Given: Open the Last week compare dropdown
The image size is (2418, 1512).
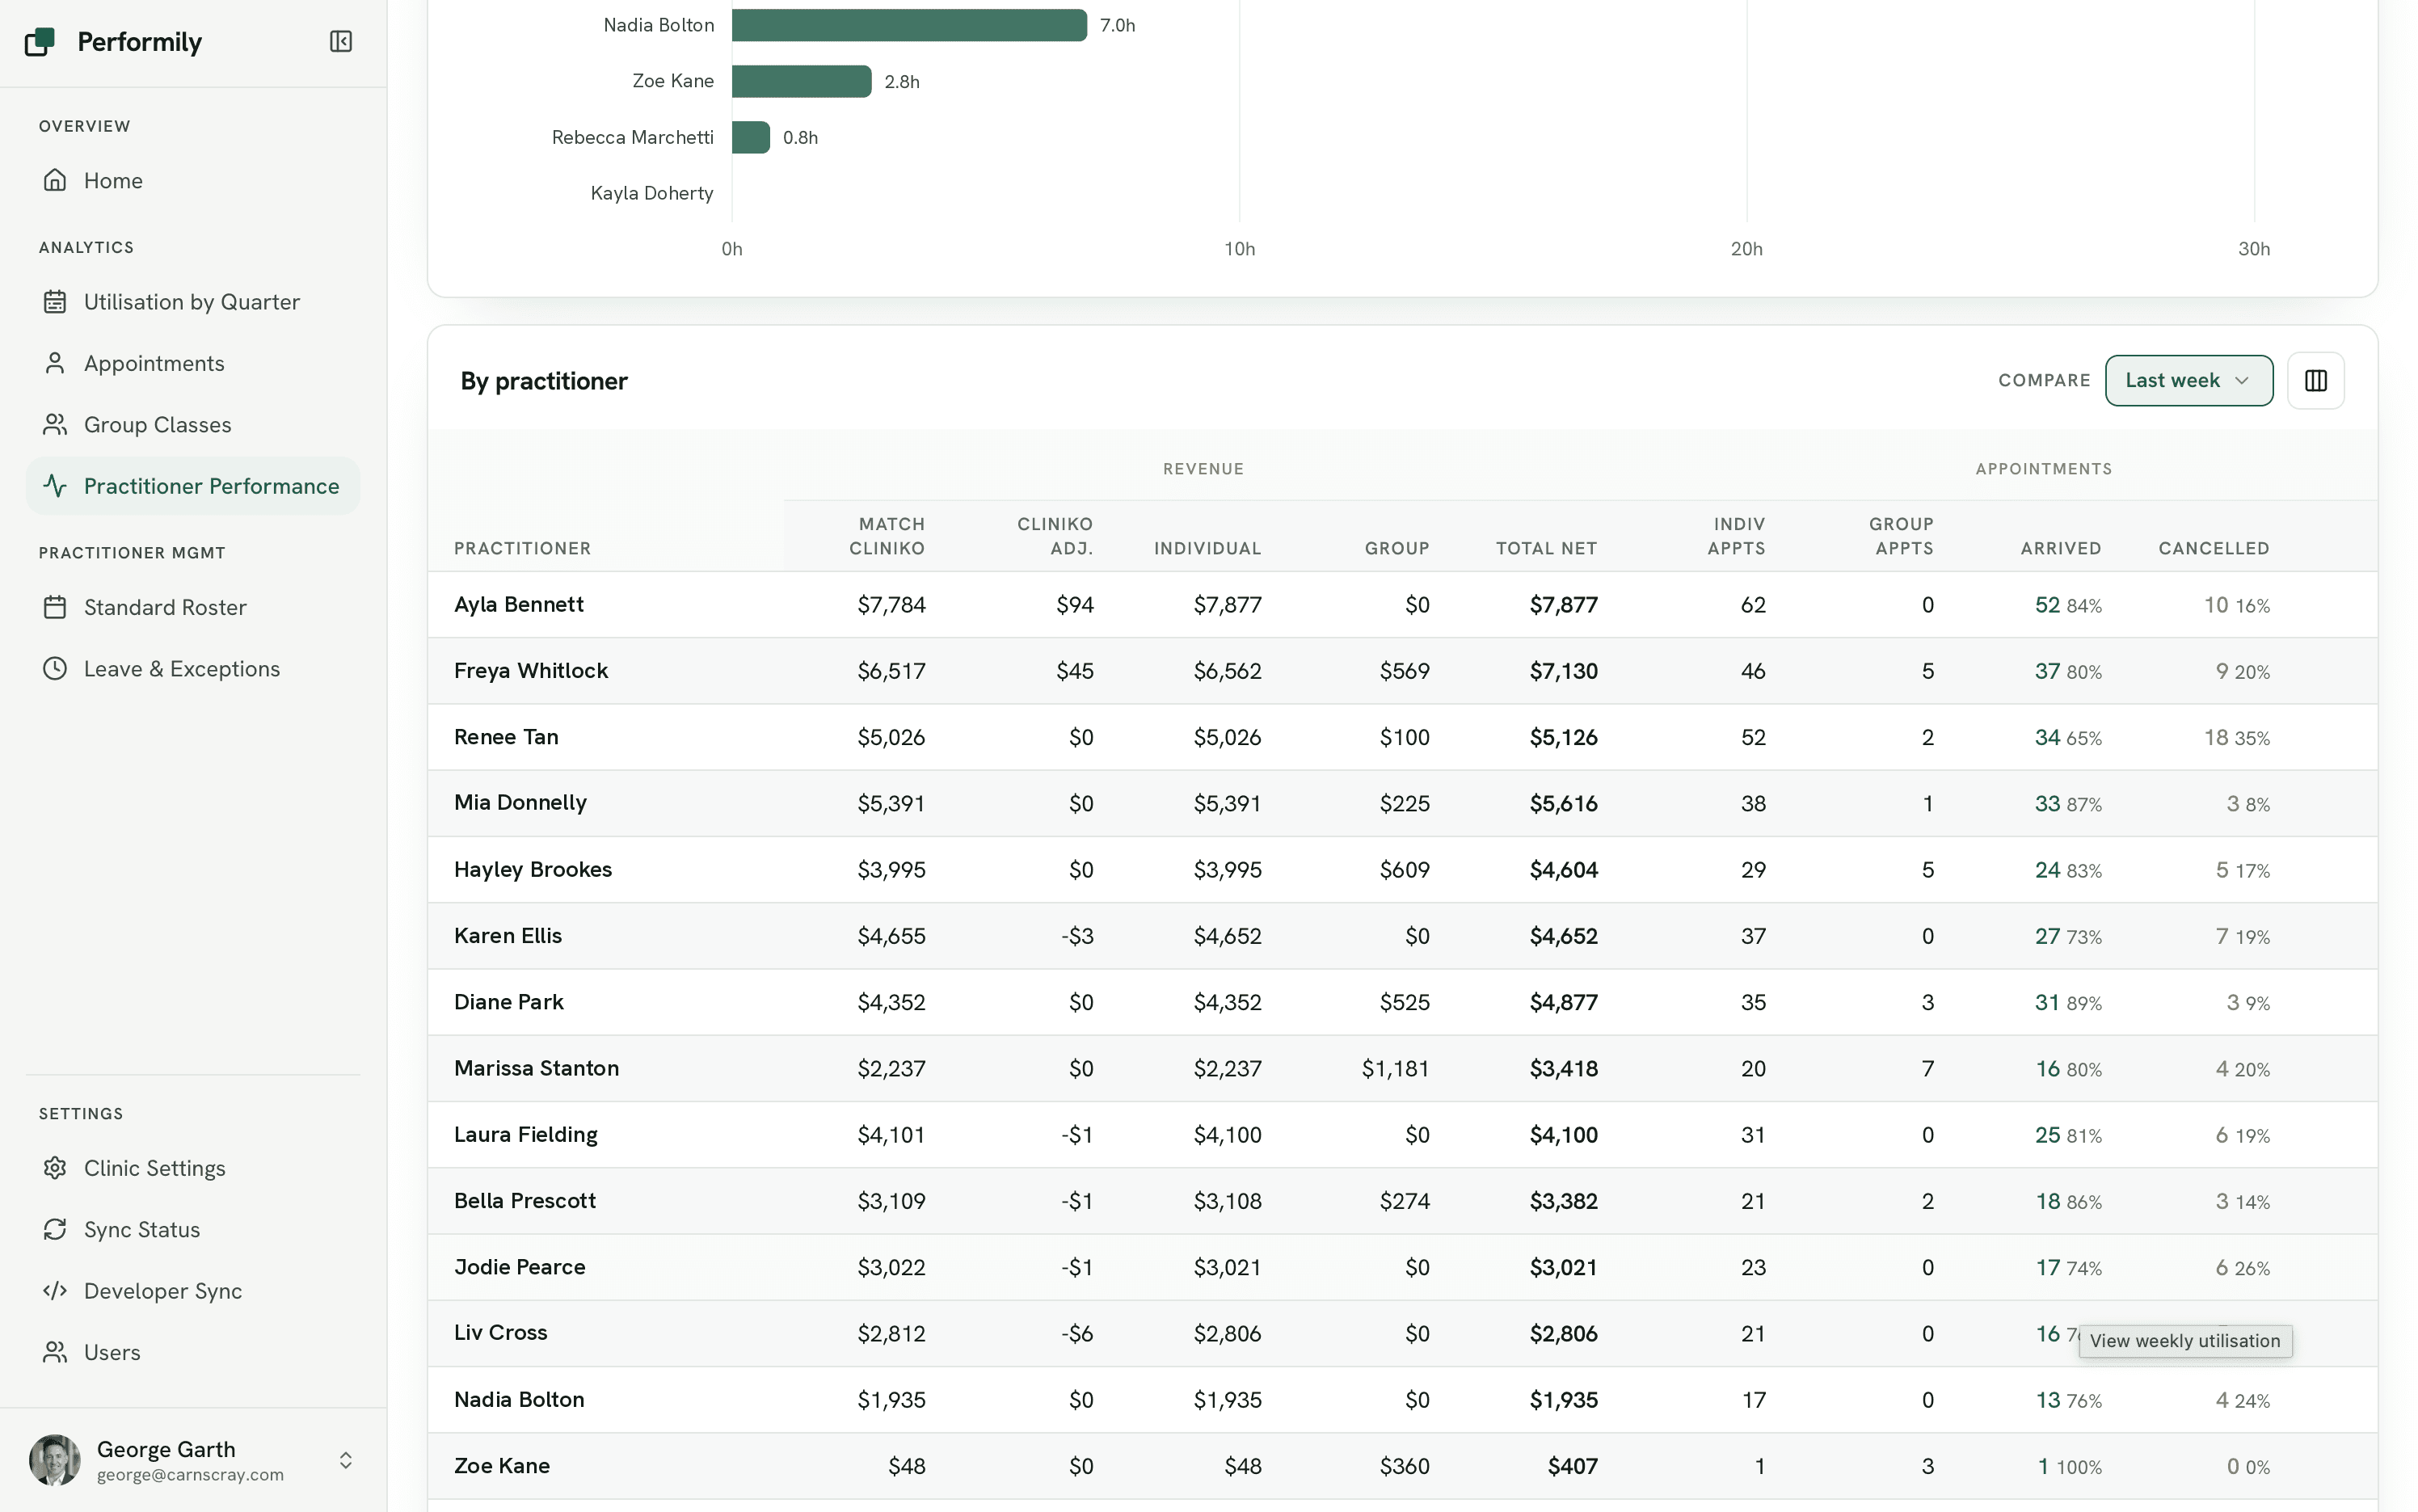Looking at the screenshot, I should 2188,380.
